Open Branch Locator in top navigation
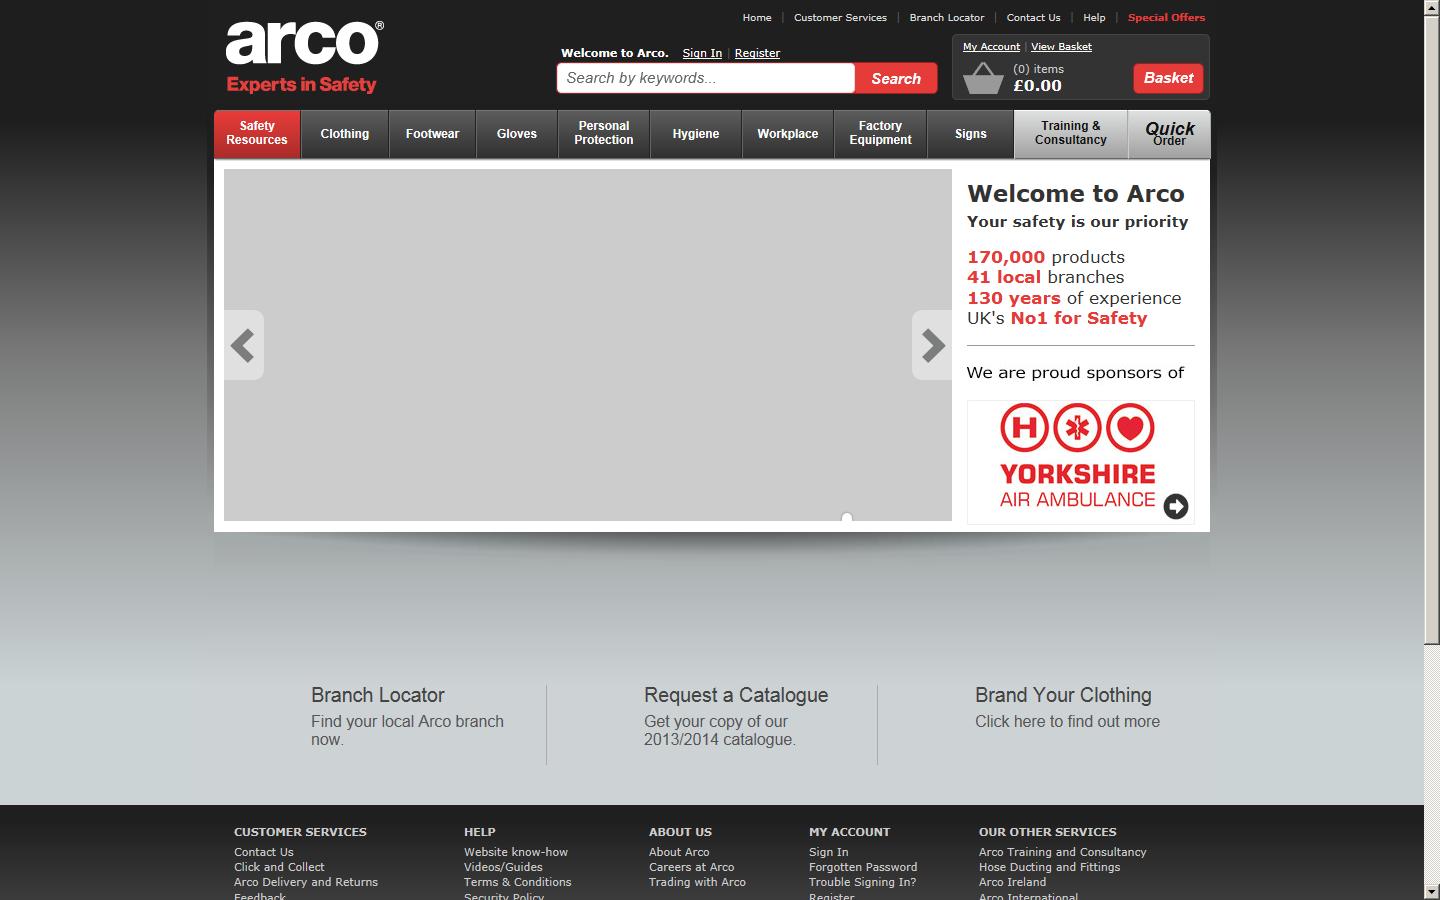The width and height of the screenshot is (1440, 900). click(x=947, y=18)
